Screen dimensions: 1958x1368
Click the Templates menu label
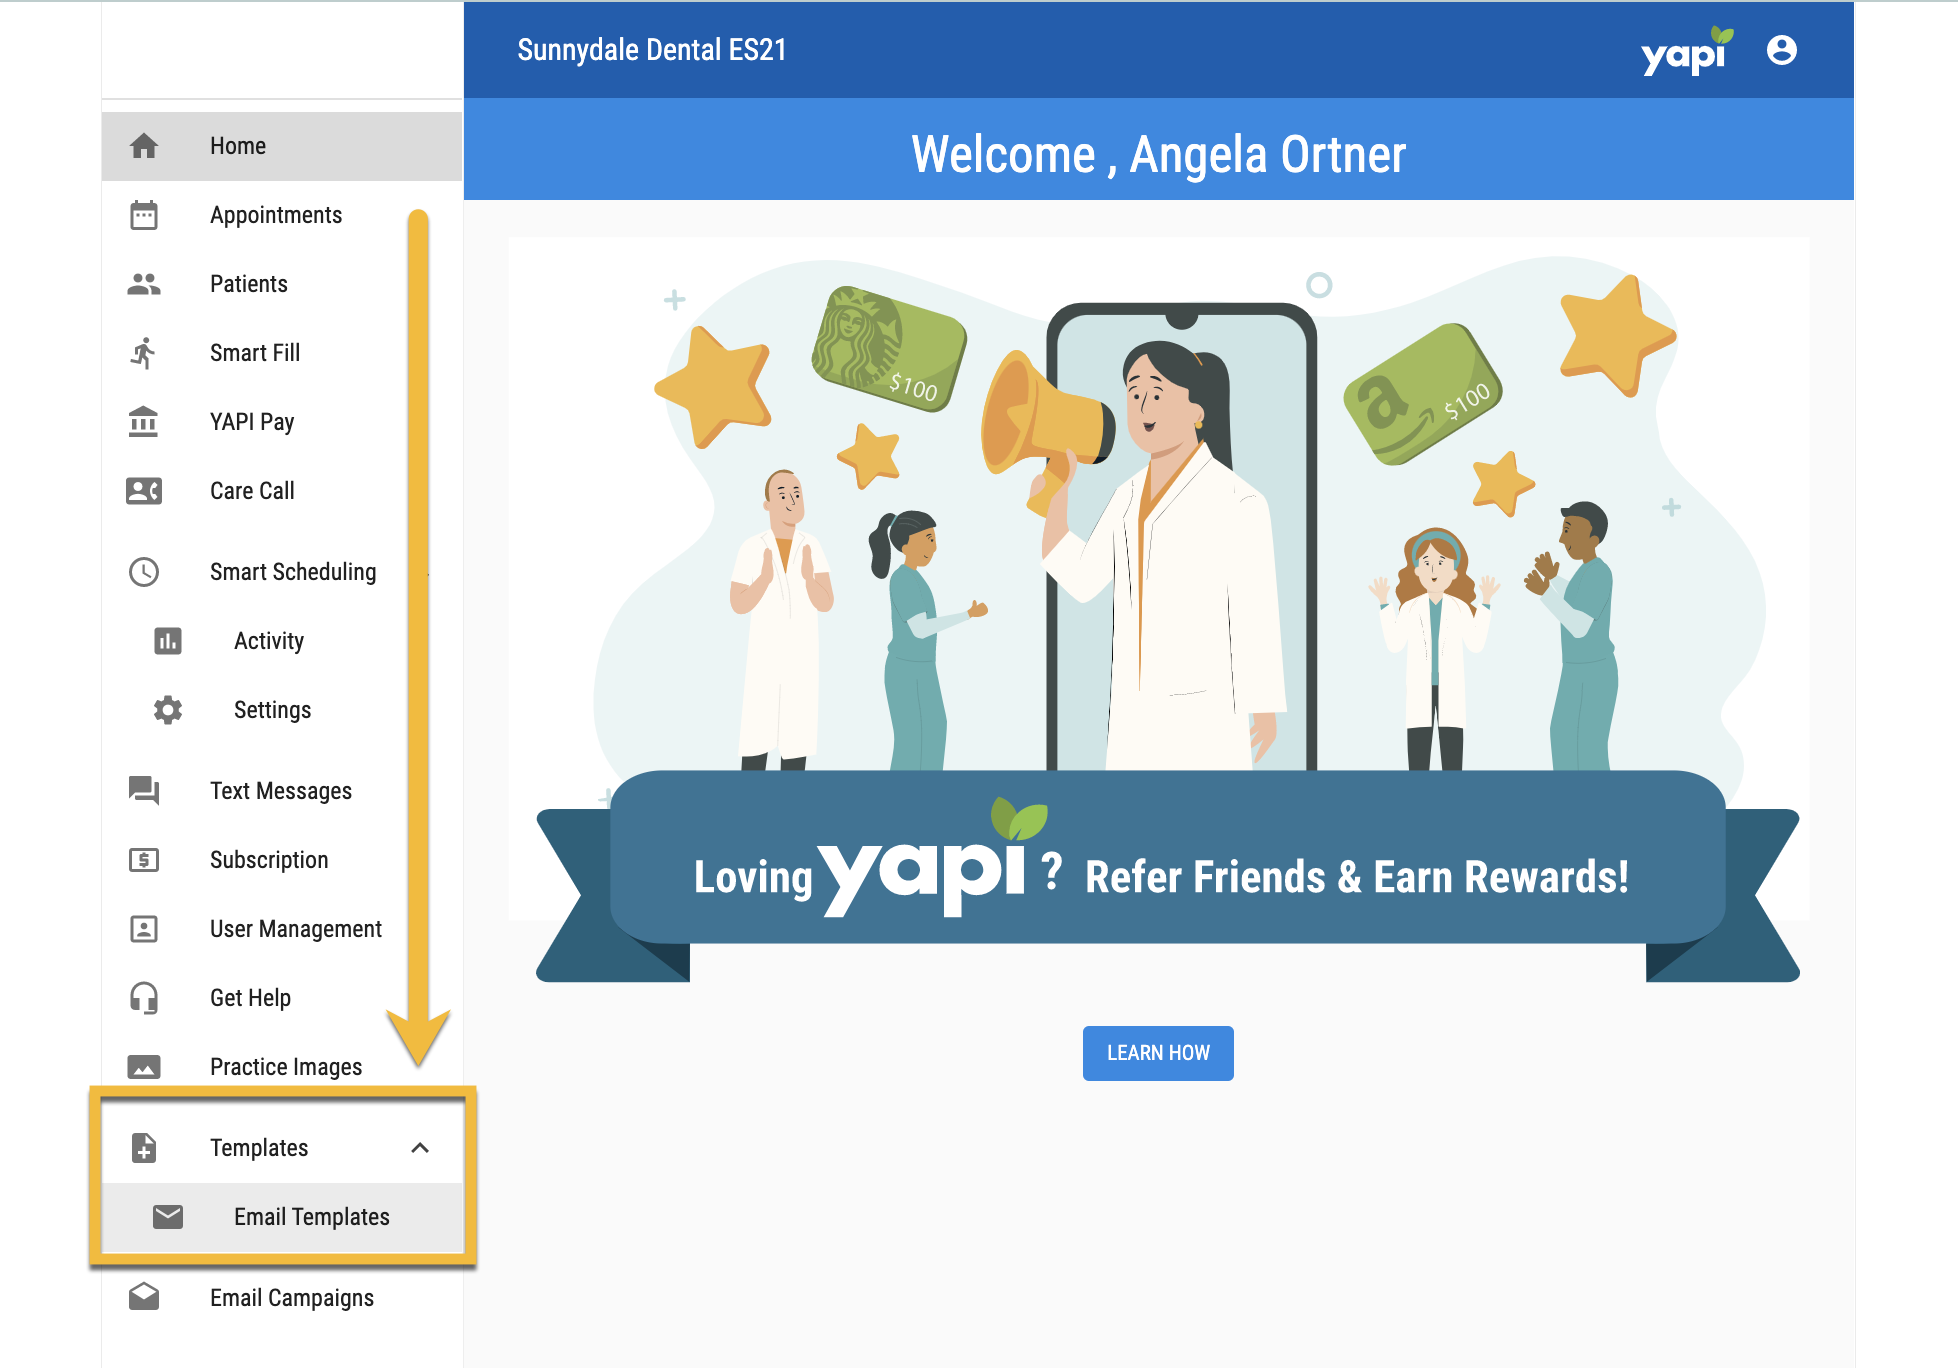point(259,1148)
